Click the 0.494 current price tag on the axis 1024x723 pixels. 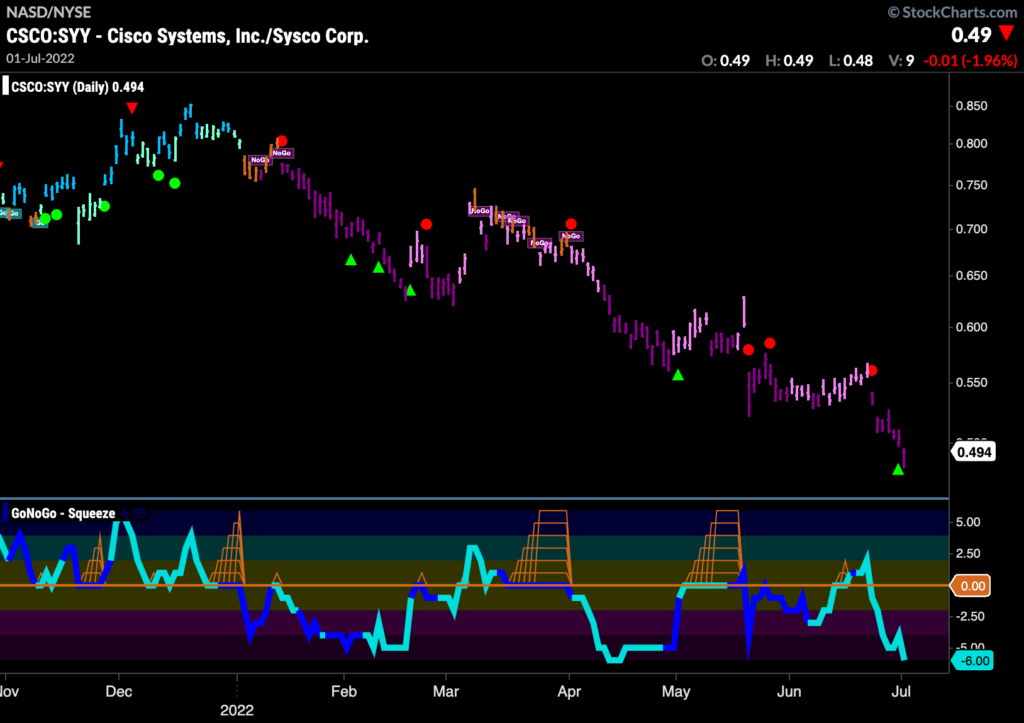click(974, 452)
